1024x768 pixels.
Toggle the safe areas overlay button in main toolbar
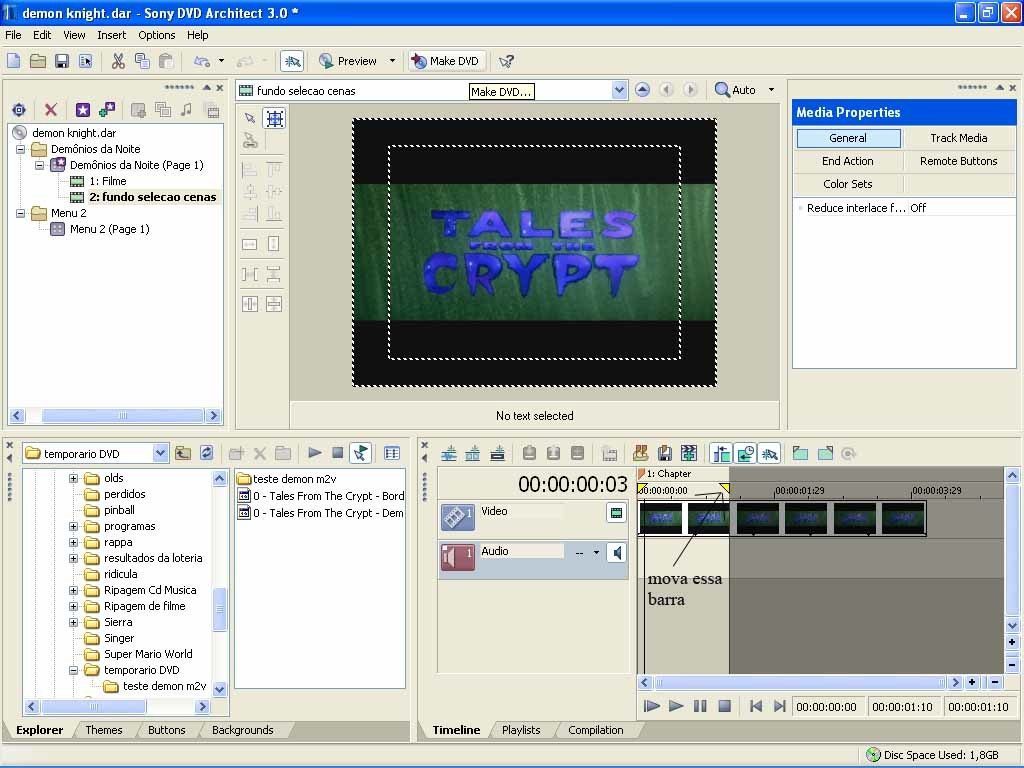(x=292, y=61)
